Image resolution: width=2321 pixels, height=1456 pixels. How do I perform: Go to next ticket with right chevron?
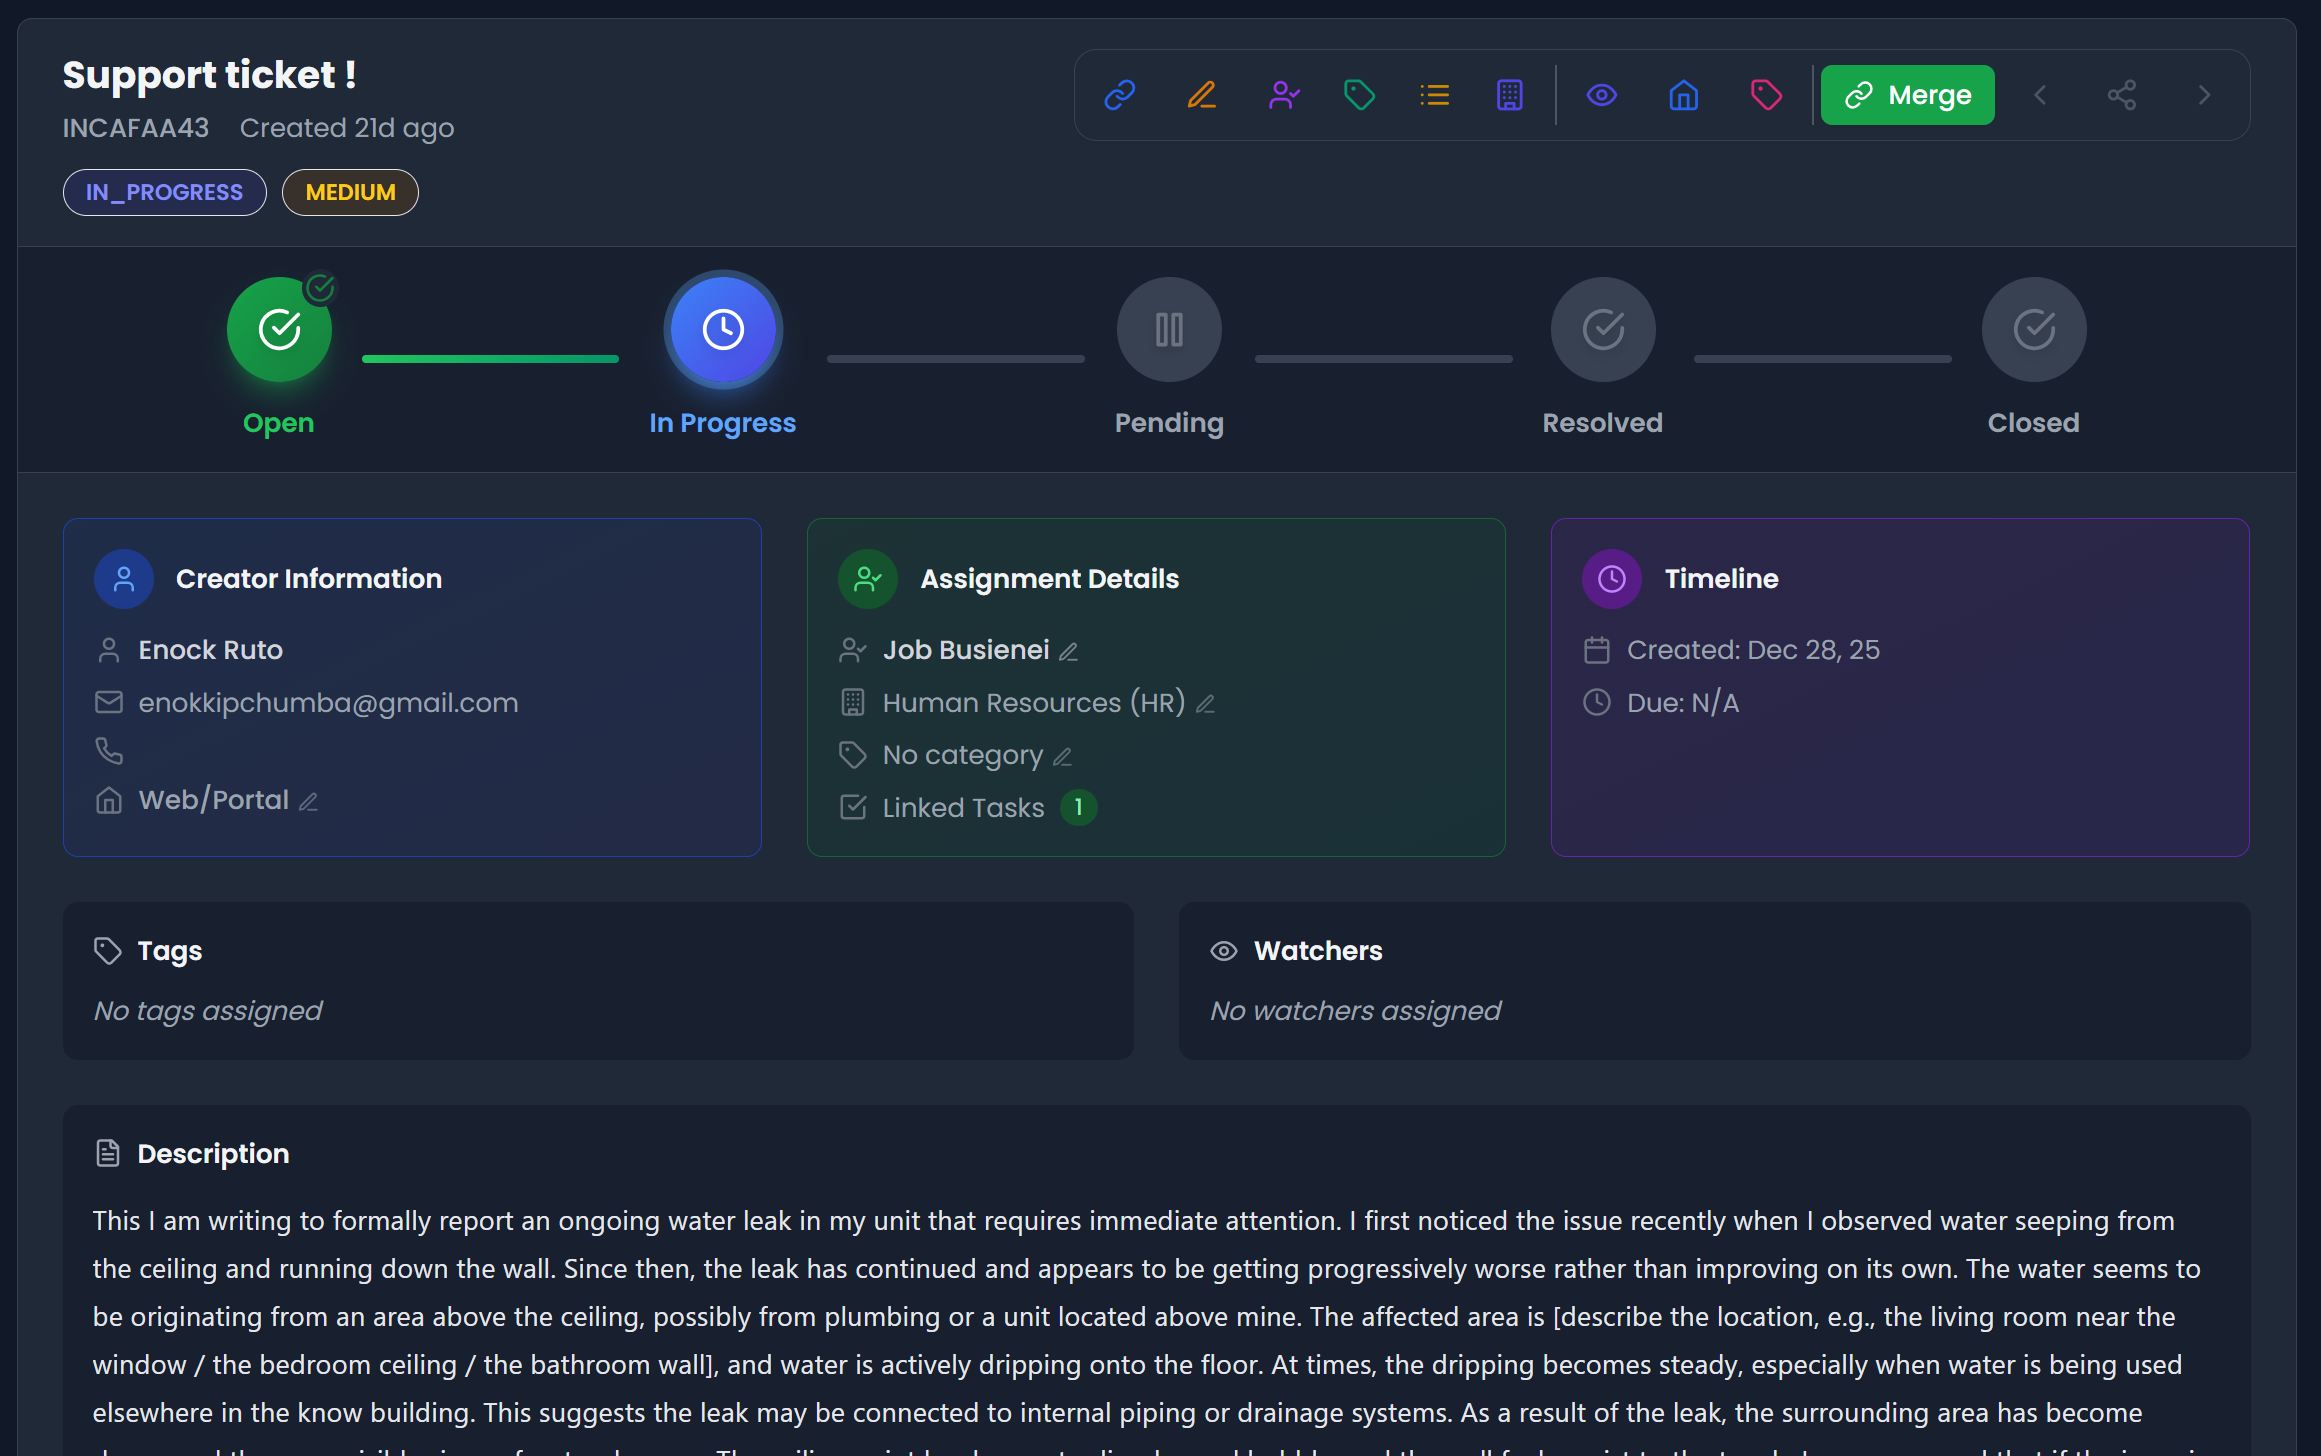pos(2204,95)
